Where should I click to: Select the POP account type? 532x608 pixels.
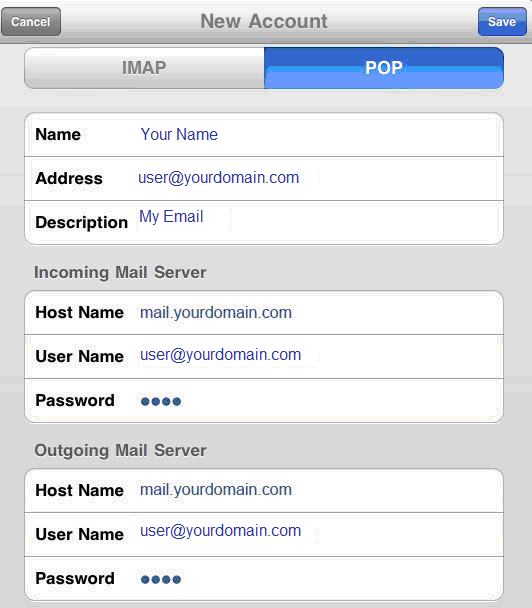pyautogui.click(x=384, y=68)
